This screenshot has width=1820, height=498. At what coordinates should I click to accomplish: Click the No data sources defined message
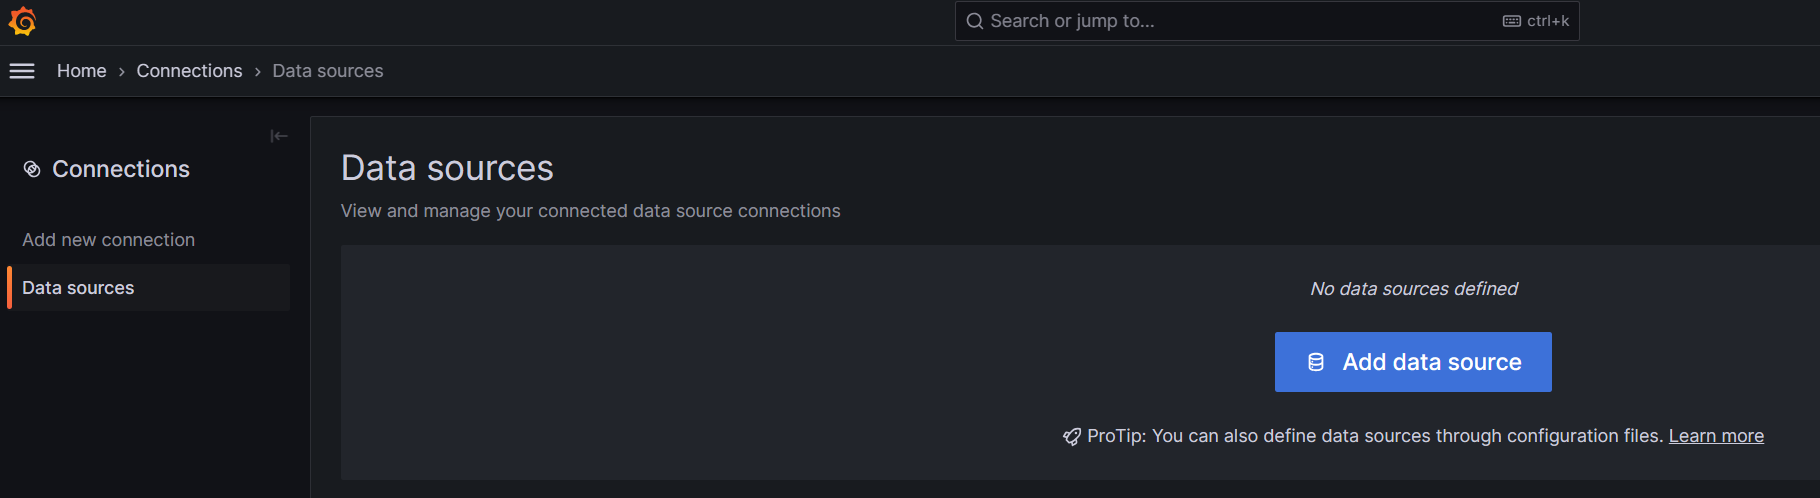click(x=1413, y=289)
